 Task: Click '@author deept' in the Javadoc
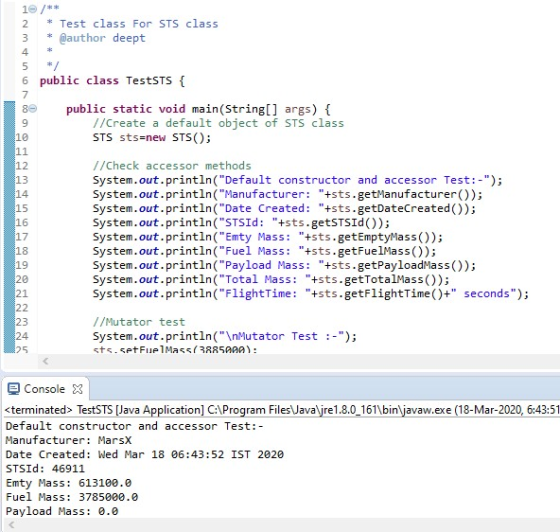(x=102, y=38)
